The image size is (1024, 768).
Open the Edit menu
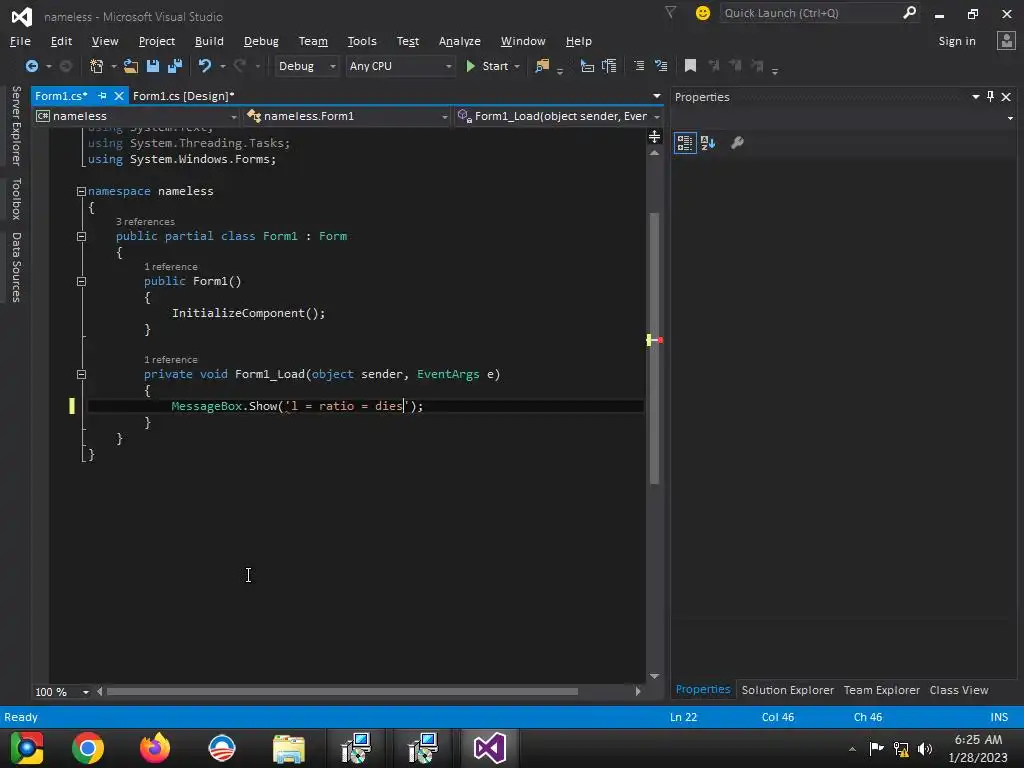click(61, 41)
